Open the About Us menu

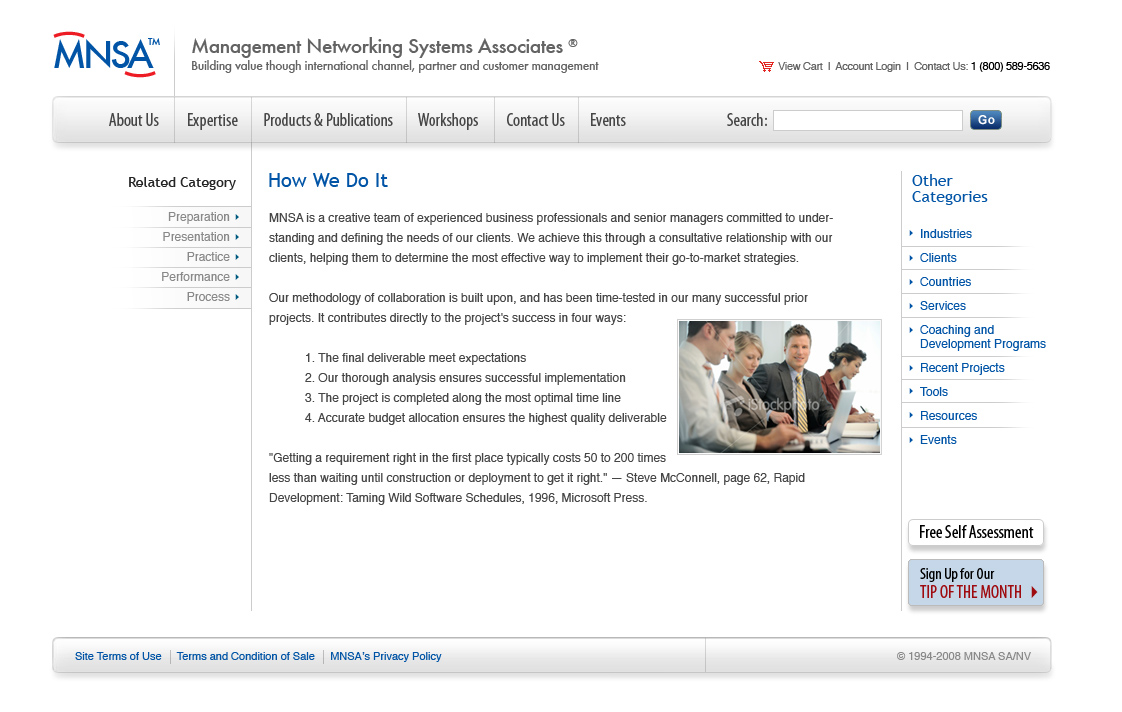pos(134,120)
